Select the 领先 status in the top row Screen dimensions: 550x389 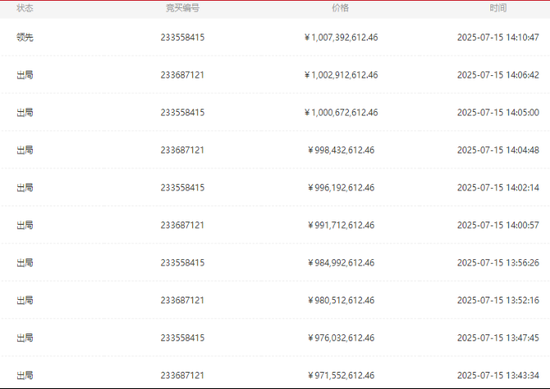[25, 37]
